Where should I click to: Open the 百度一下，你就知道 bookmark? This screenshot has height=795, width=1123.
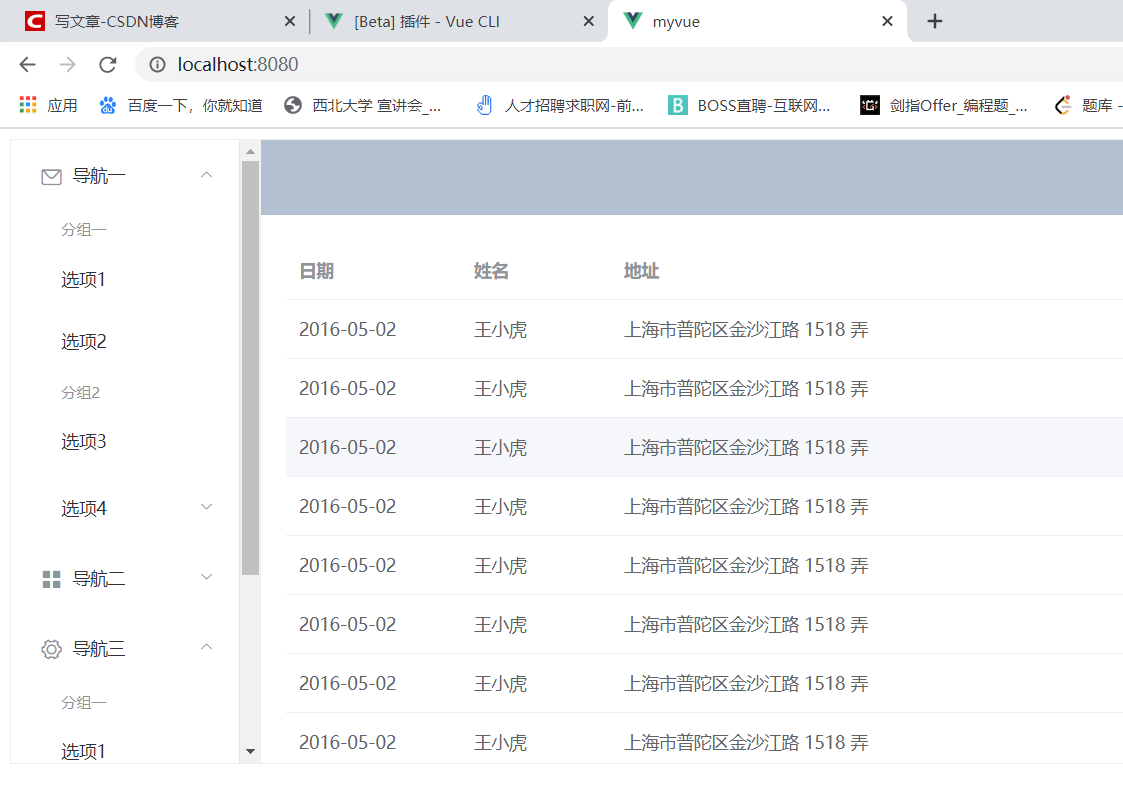(x=181, y=105)
